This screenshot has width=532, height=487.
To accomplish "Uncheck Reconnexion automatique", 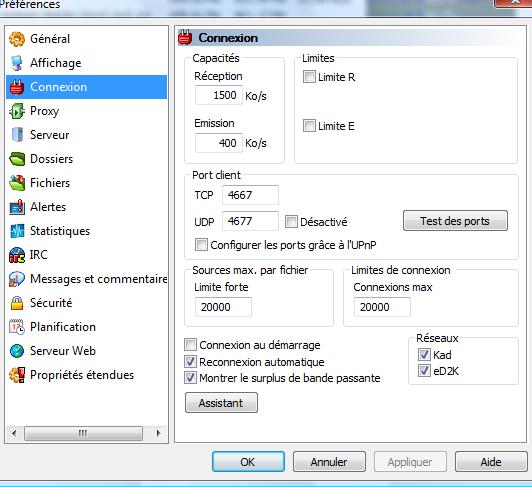I will [190, 361].
